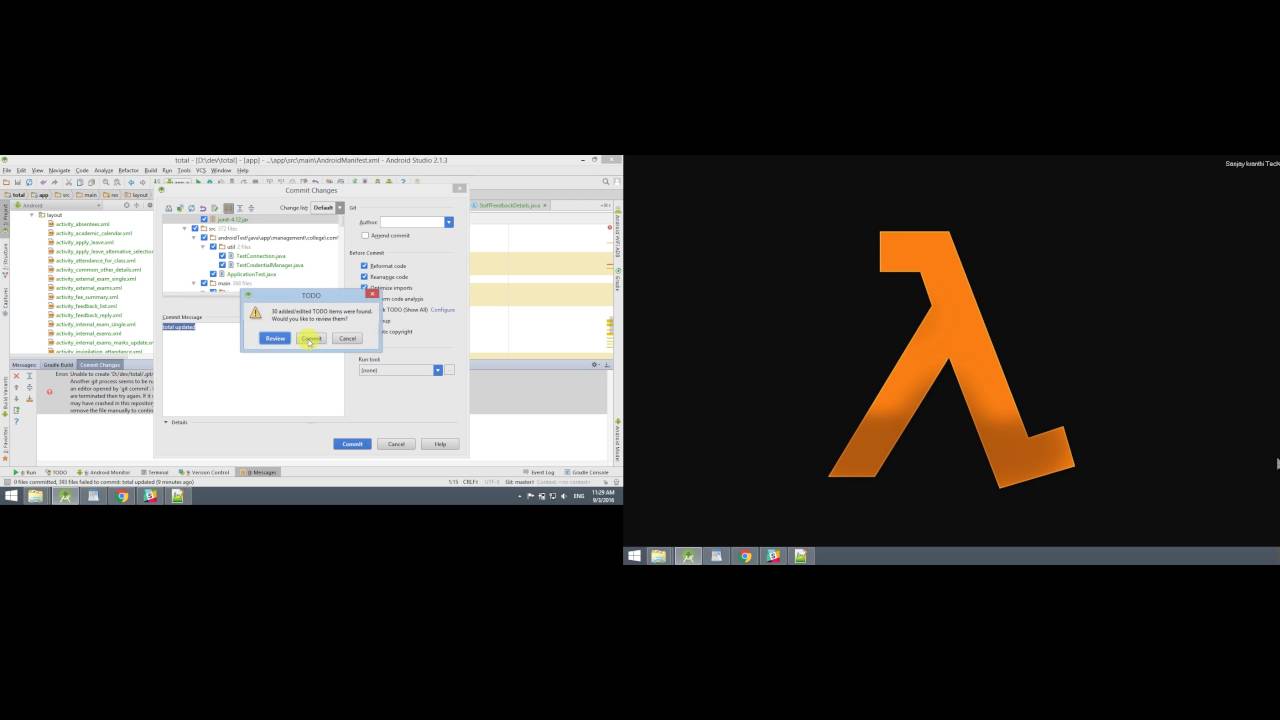Image resolution: width=1280 pixels, height=720 pixels.
Task: Uncheck the util folder checkbox
Action: [x=213, y=246]
